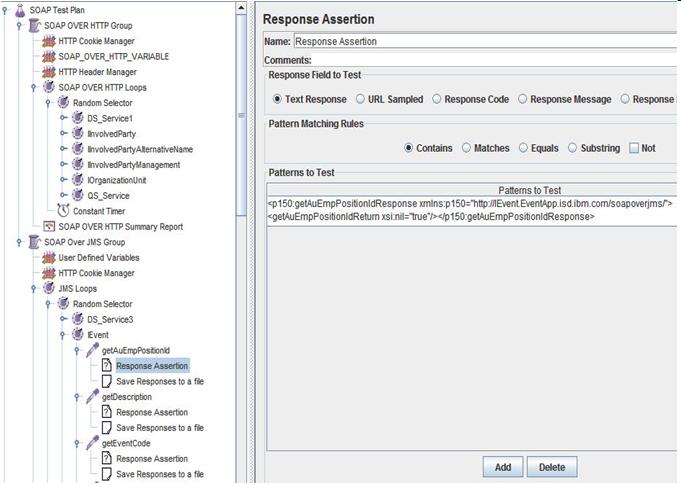
Task: Click the DS_Service3 controller icon
Action: tap(78, 319)
